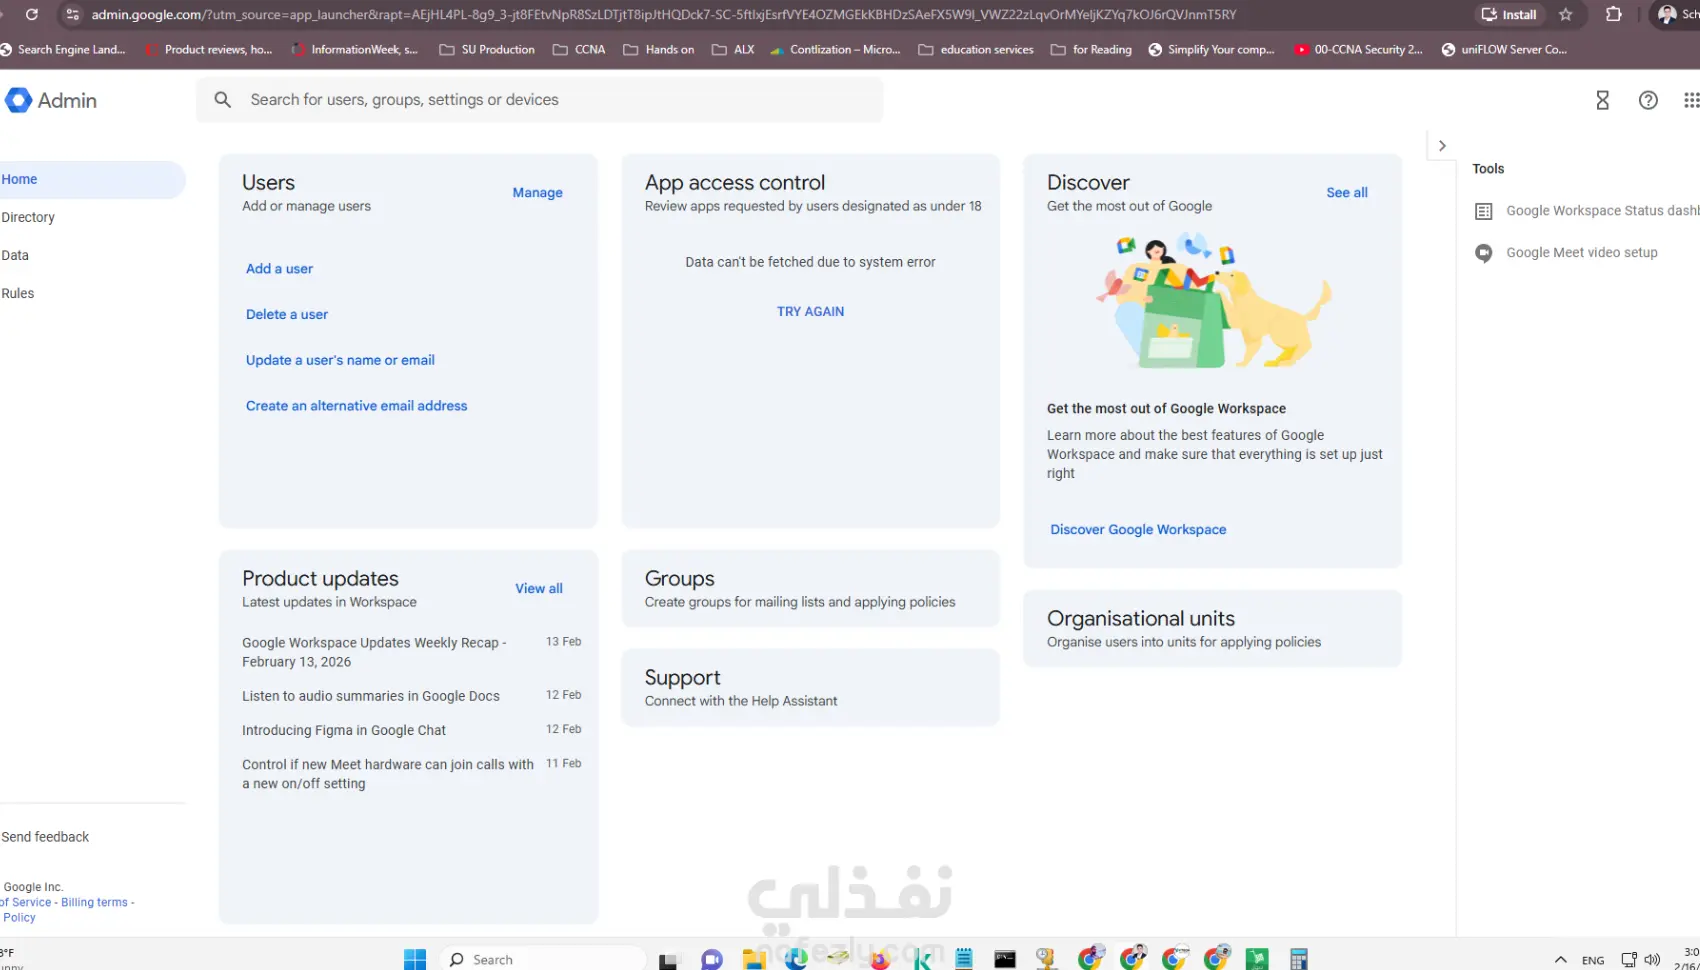Viewport: 1700px width, 970px height.
Task: Open the Billing terms link
Action: (94, 902)
